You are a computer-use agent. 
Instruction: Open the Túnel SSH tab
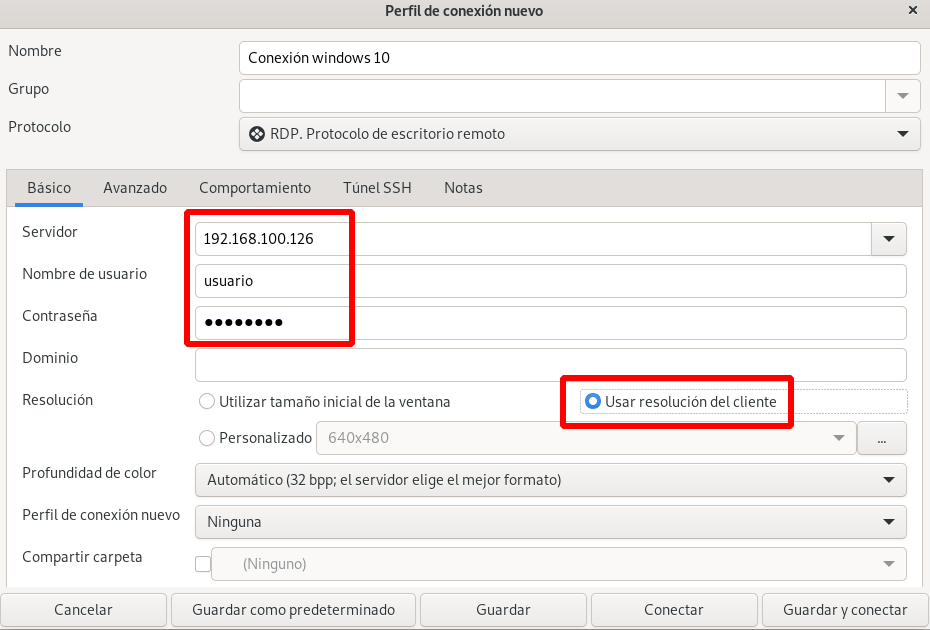377,188
